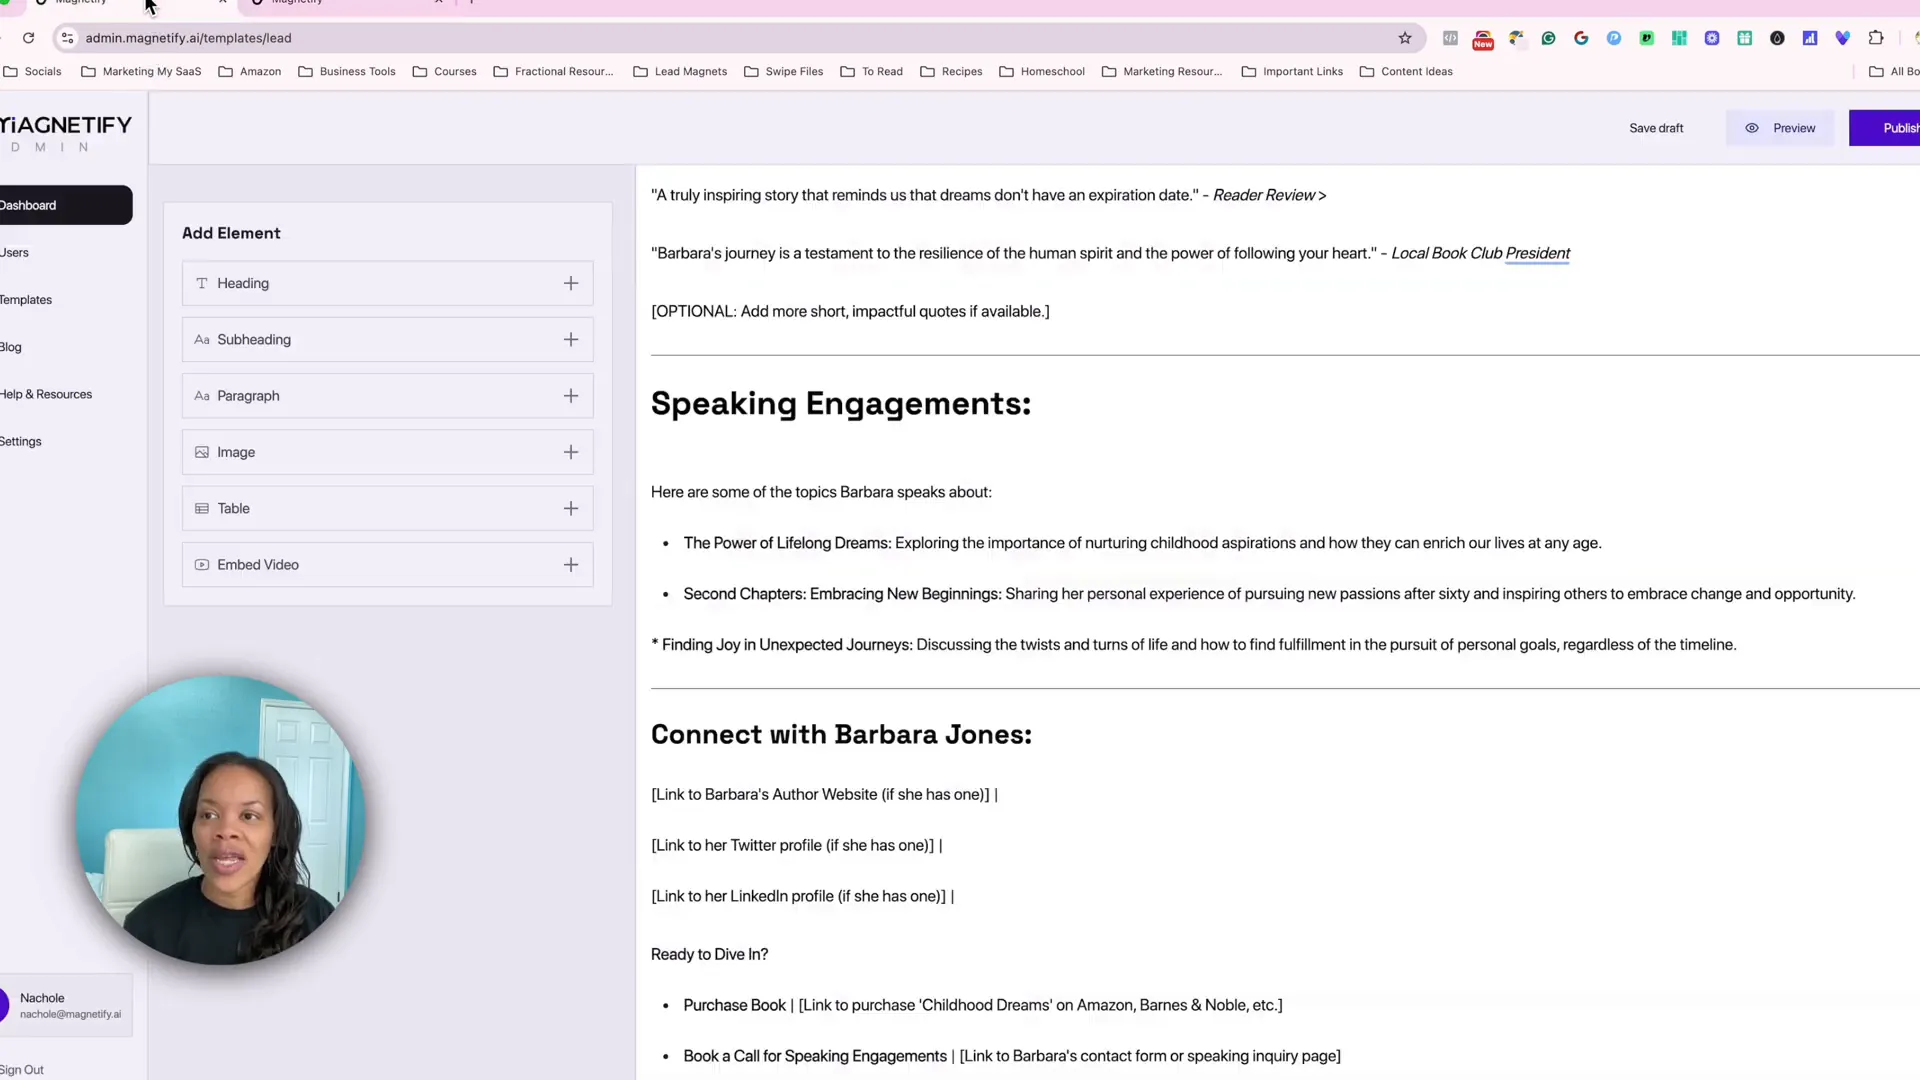1920x1080 pixels.
Task: Open Users in the sidebar
Action: (x=15, y=253)
